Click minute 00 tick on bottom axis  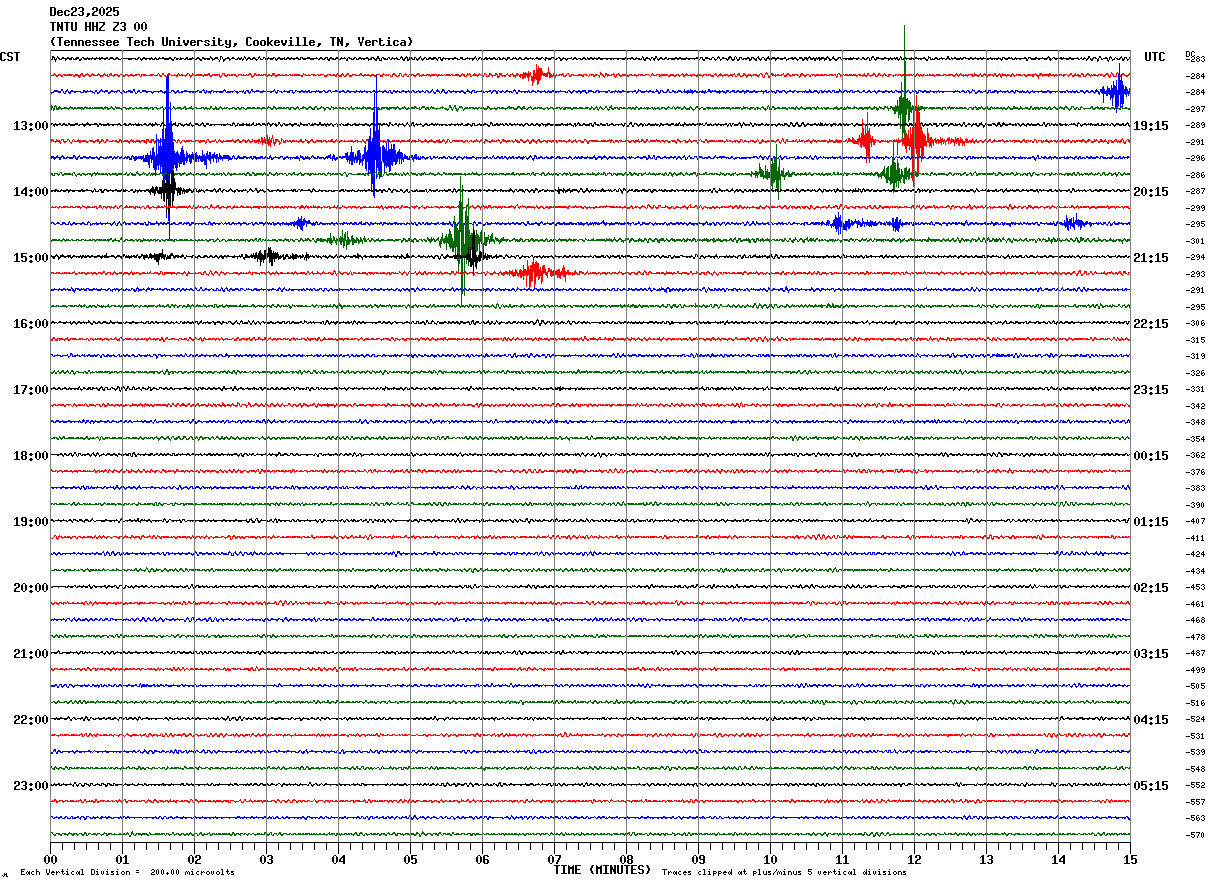(x=50, y=859)
